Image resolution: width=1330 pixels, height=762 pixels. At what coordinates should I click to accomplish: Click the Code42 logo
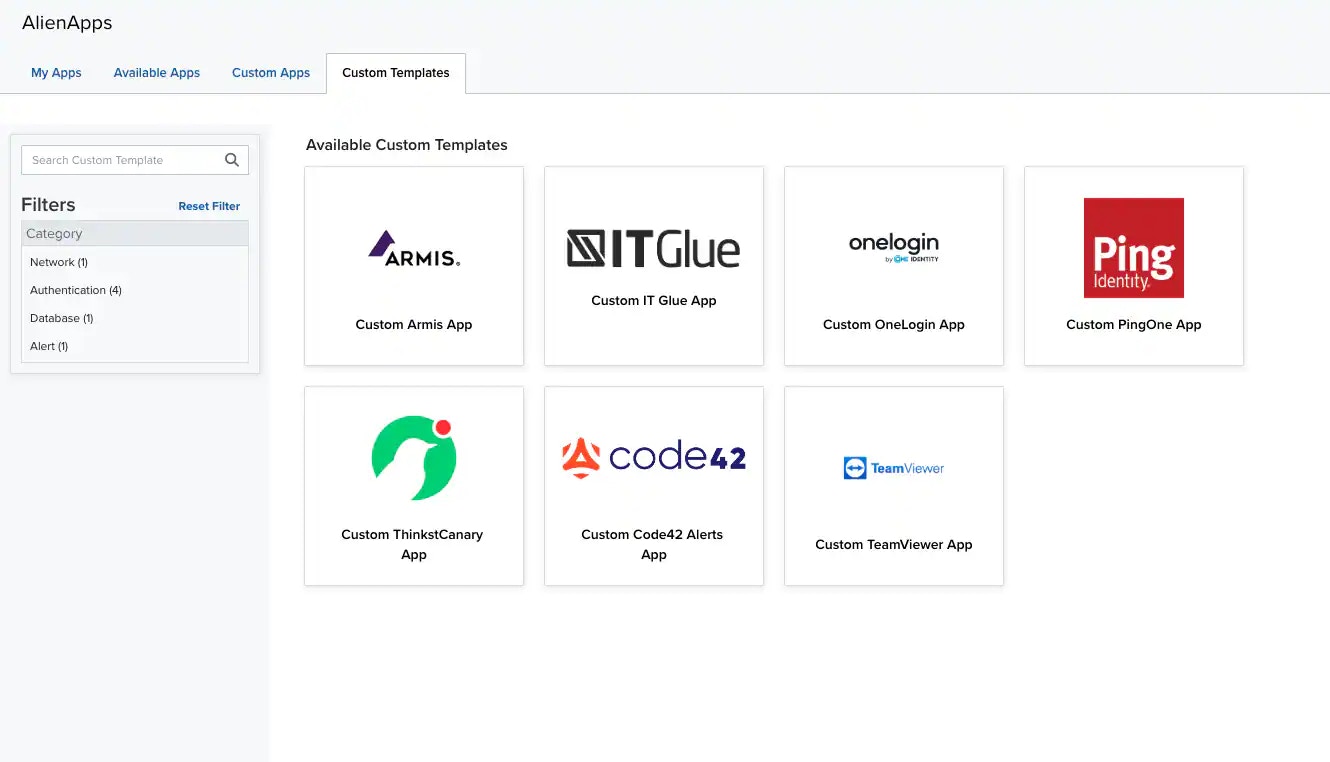point(654,458)
